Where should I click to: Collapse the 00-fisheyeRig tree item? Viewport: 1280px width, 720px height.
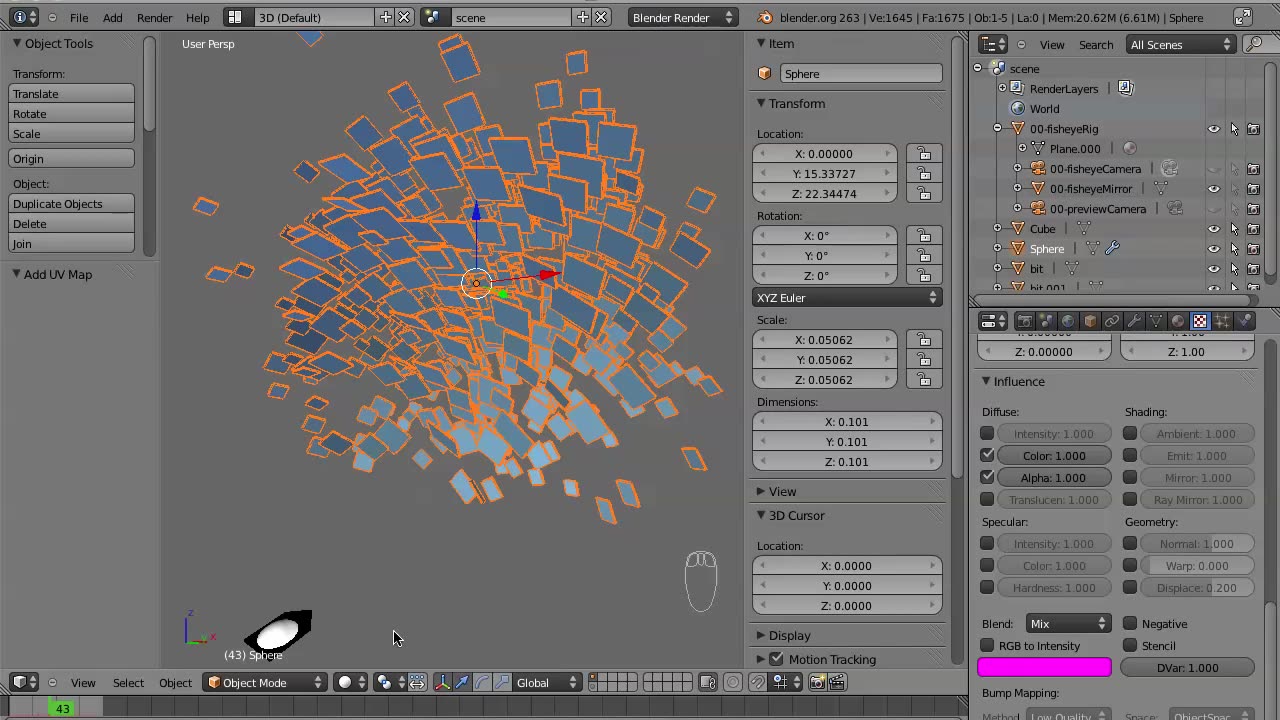997,129
